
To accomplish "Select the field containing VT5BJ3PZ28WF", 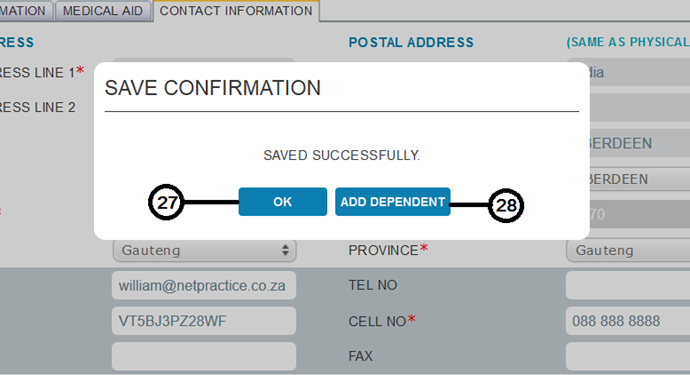I will pos(204,321).
